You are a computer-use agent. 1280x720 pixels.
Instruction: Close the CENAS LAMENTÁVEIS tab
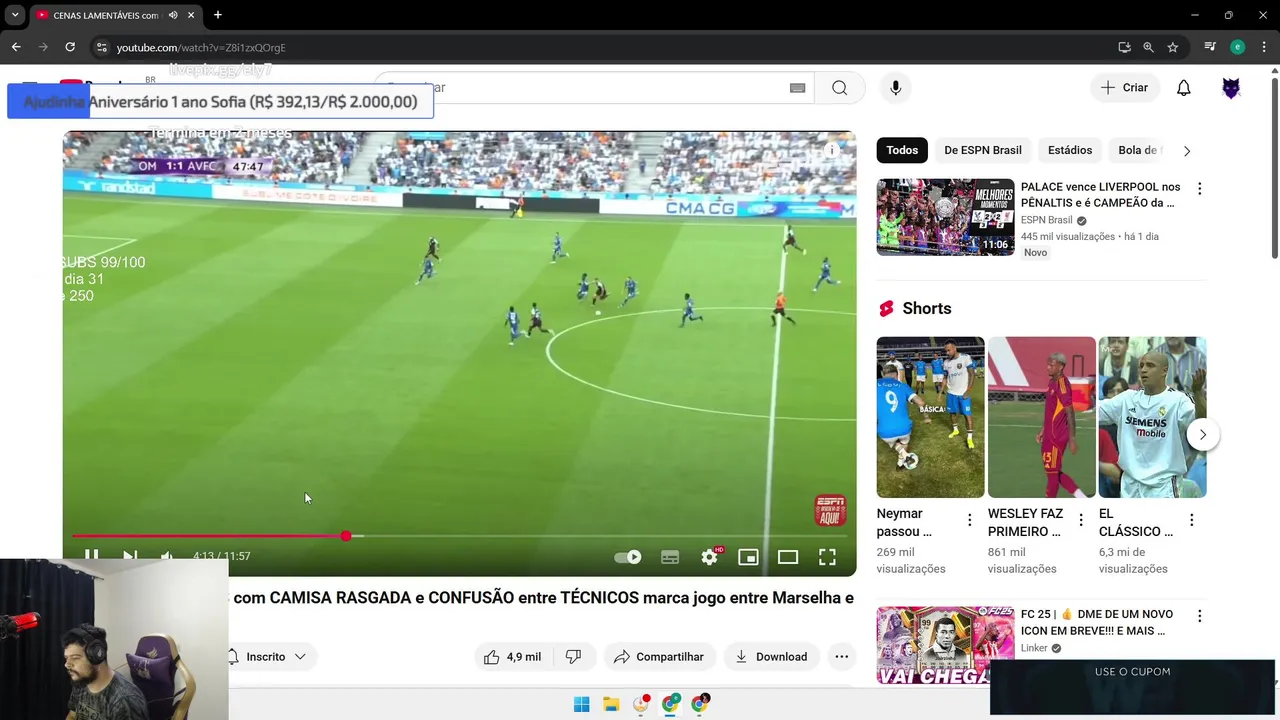pyautogui.click(x=191, y=15)
